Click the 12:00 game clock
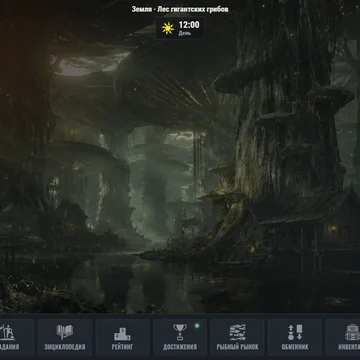 (x=189, y=25)
